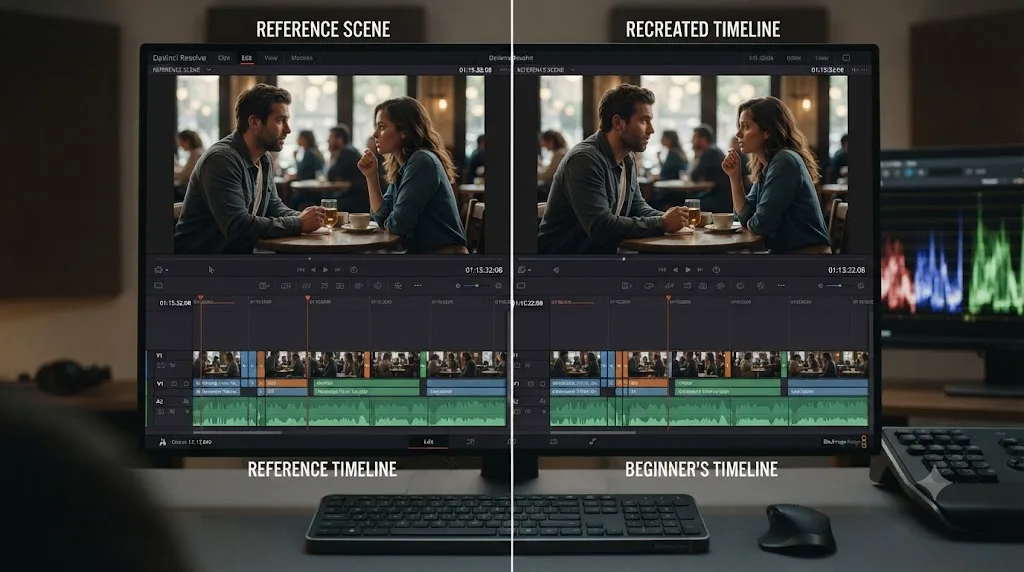
Task: Click zoom-out minus in left timeline toolbar
Action: pyautogui.click(x=458, y=286)
